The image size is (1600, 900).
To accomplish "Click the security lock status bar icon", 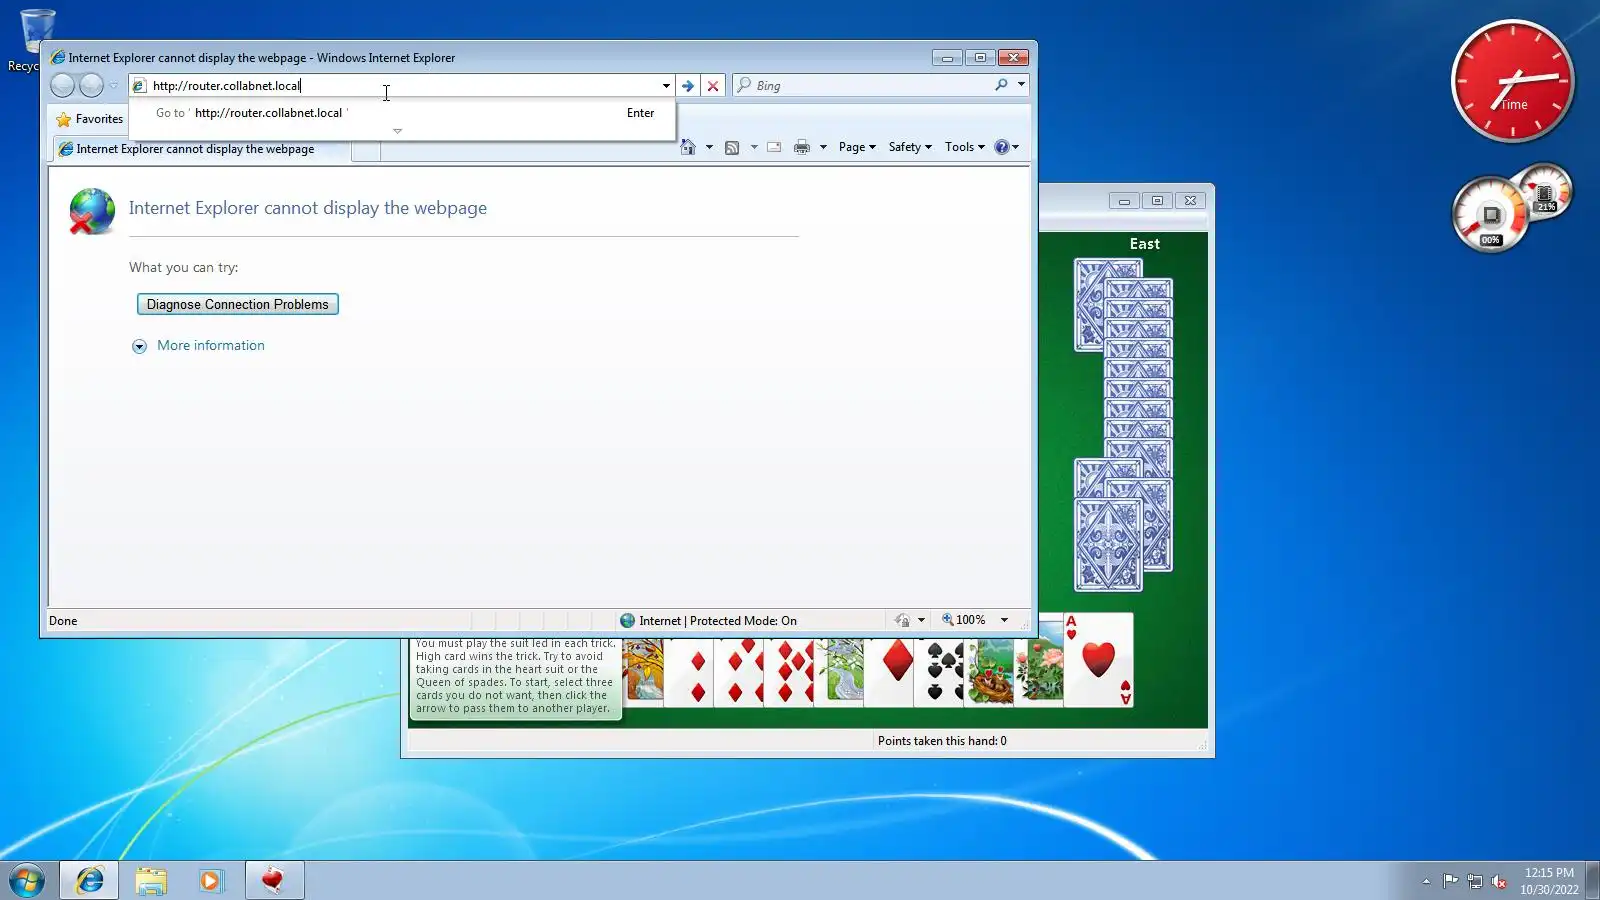I will [x=902, y=620].
